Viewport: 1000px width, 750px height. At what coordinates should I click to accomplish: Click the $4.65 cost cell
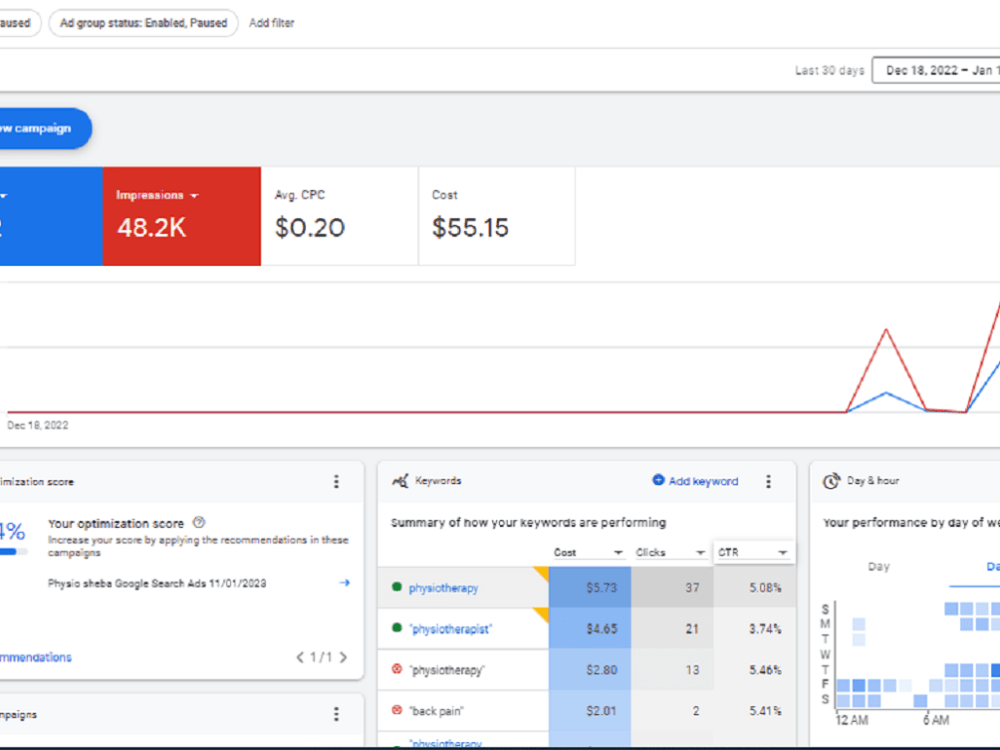point(590,629)
